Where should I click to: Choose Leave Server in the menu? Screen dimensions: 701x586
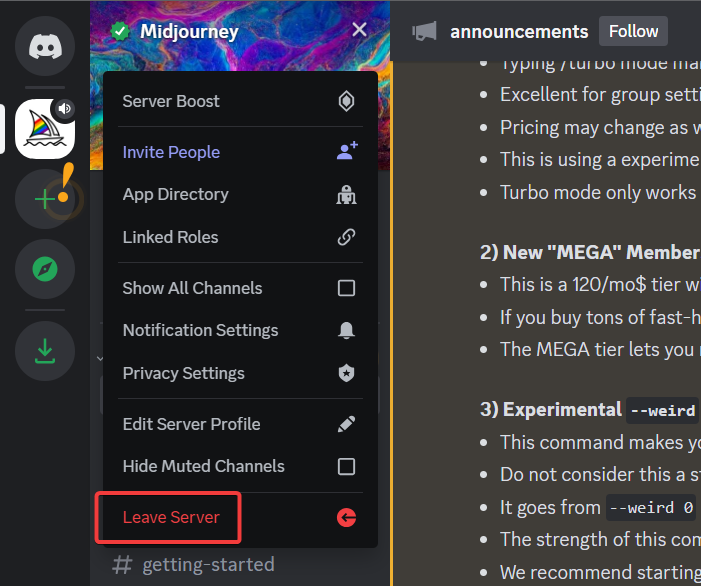pos(171,517)
